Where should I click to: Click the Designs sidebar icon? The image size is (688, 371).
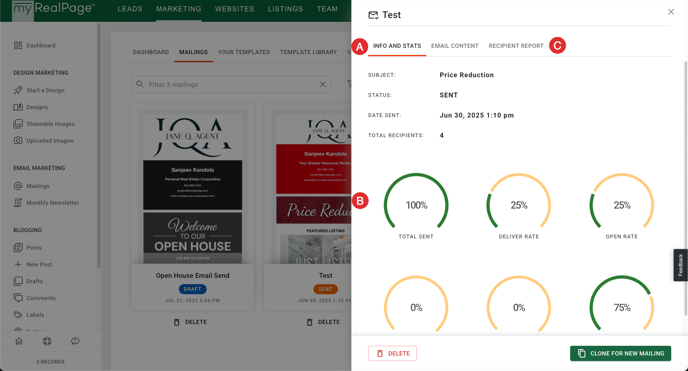[18, 107]
